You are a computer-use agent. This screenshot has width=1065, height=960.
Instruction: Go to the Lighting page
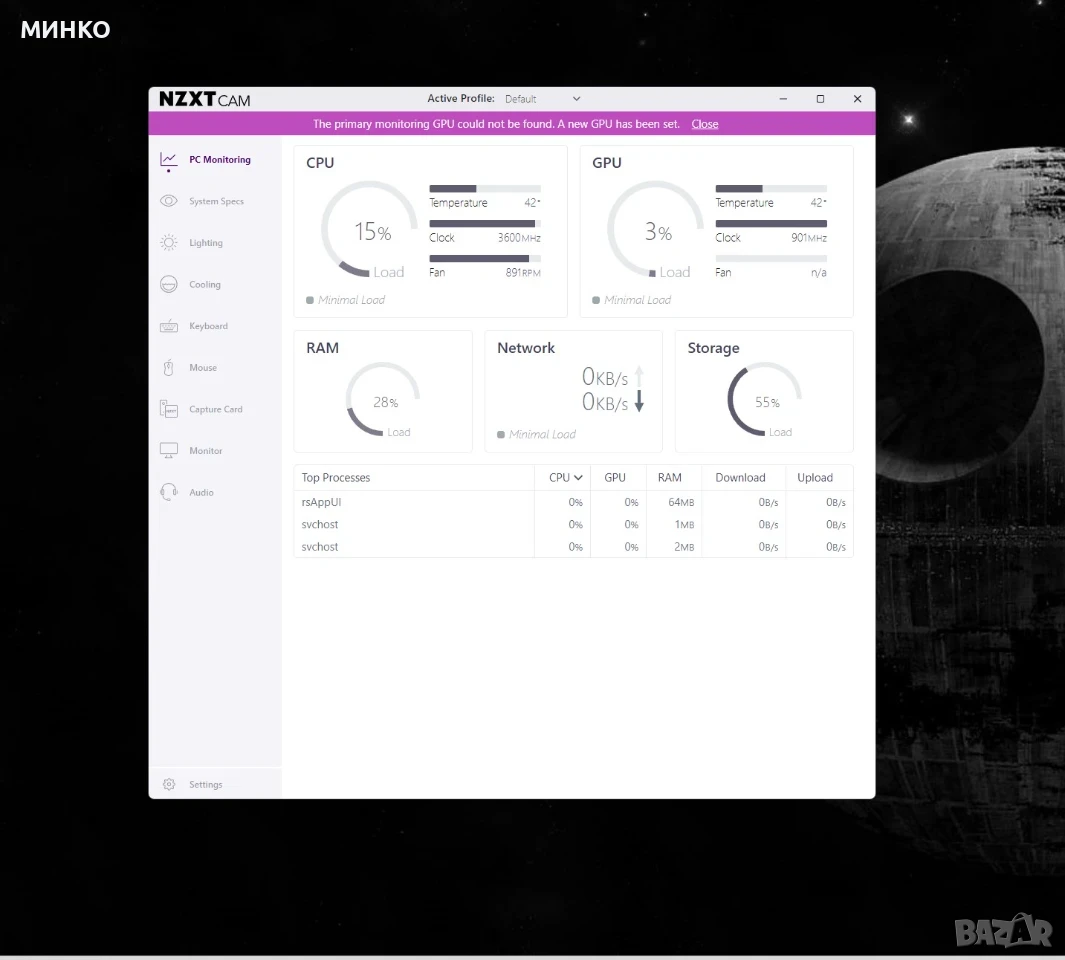point(206,243)
